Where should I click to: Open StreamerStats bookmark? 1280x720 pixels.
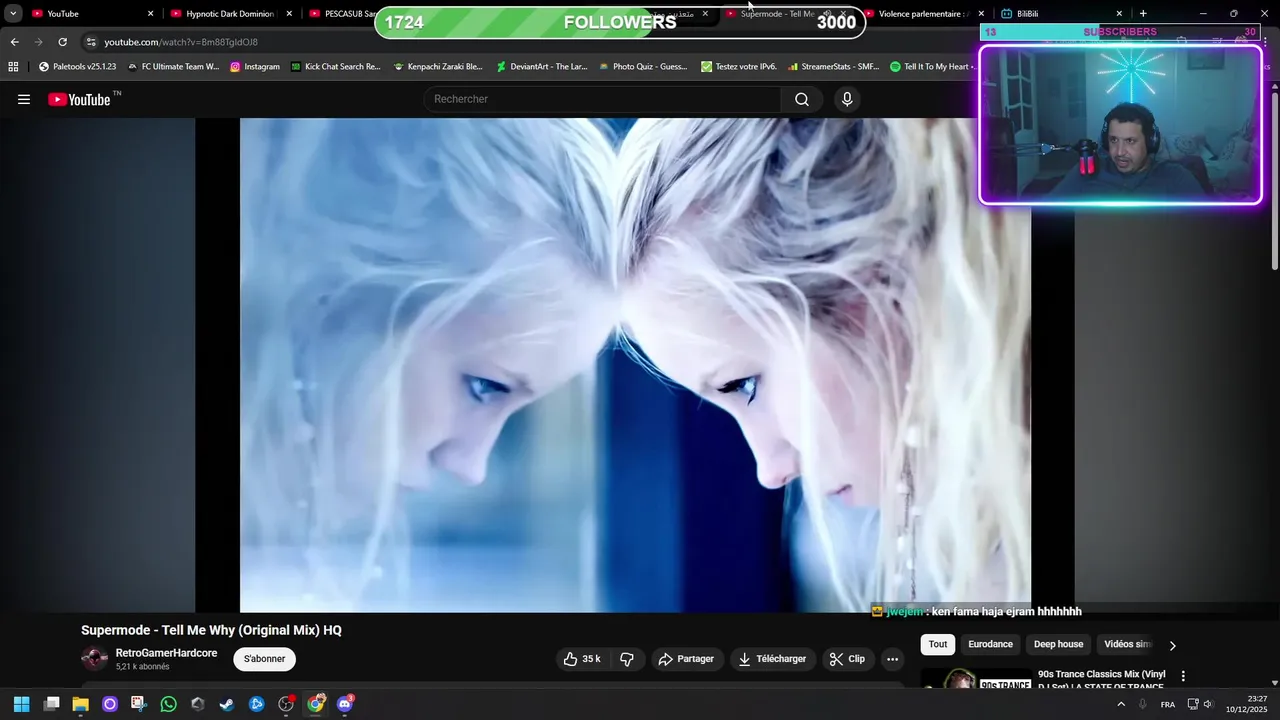pyautogui.click(x=834, y=67)
